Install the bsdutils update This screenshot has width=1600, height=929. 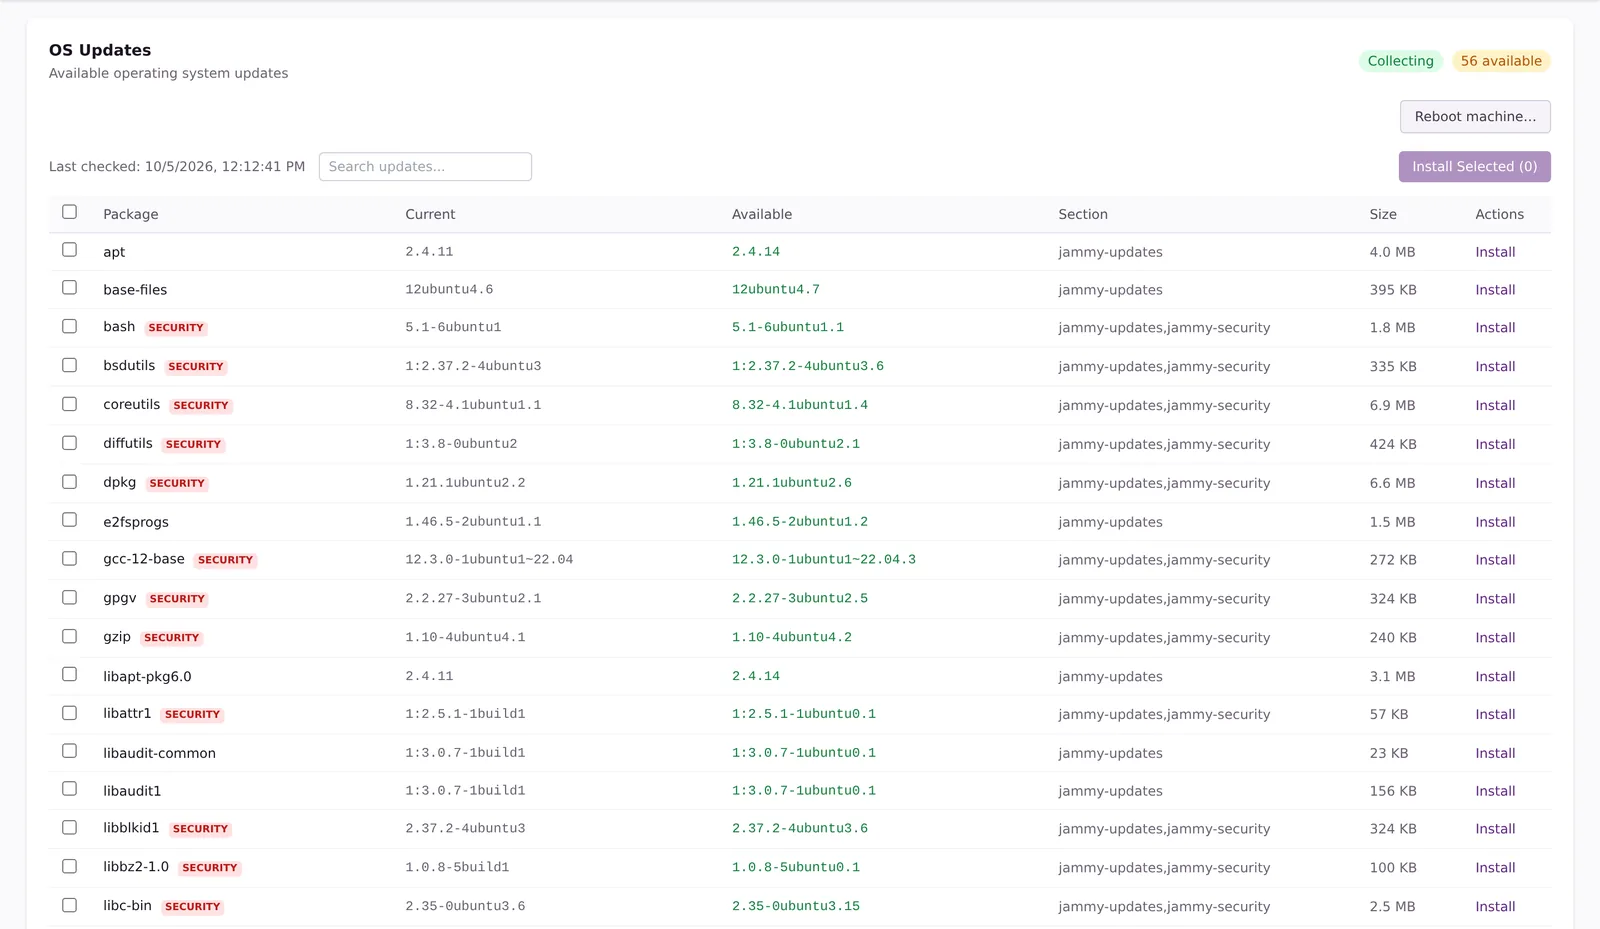pos(1495,367)
